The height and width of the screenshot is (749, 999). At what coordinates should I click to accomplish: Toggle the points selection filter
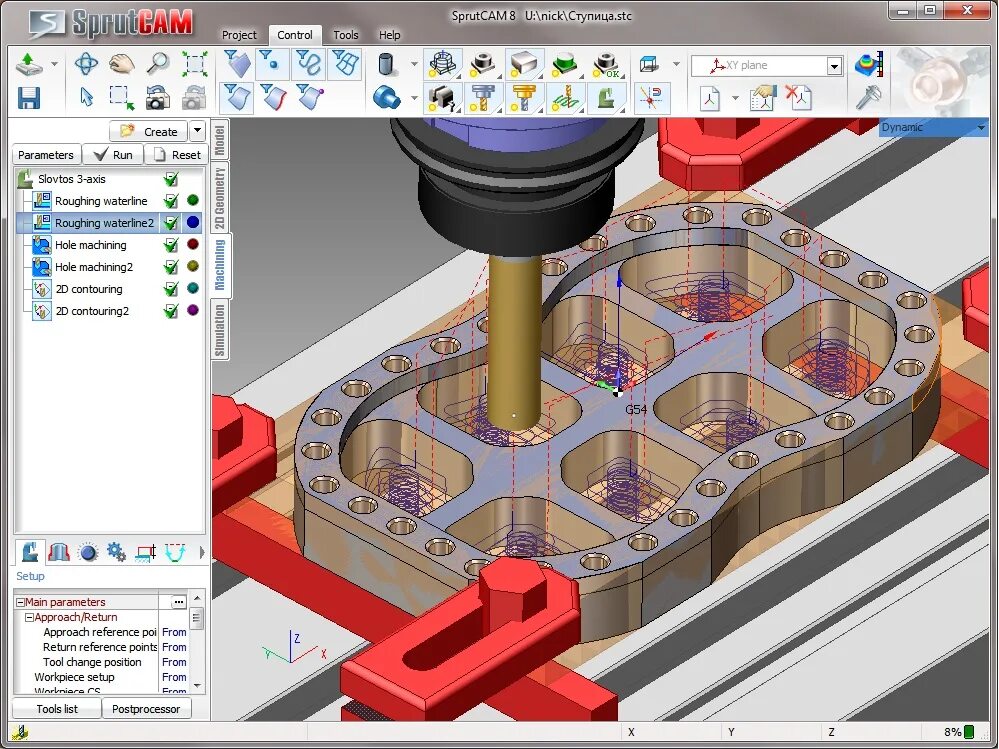(272, 64)
